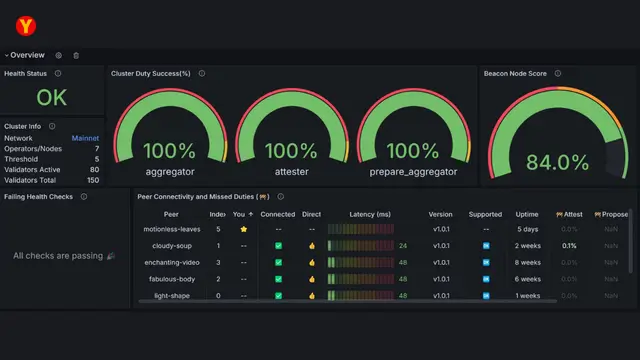Show Cluster Info panel info icon
The height and width of the screenshot is (360, 640).
click(x=52, y=126)
